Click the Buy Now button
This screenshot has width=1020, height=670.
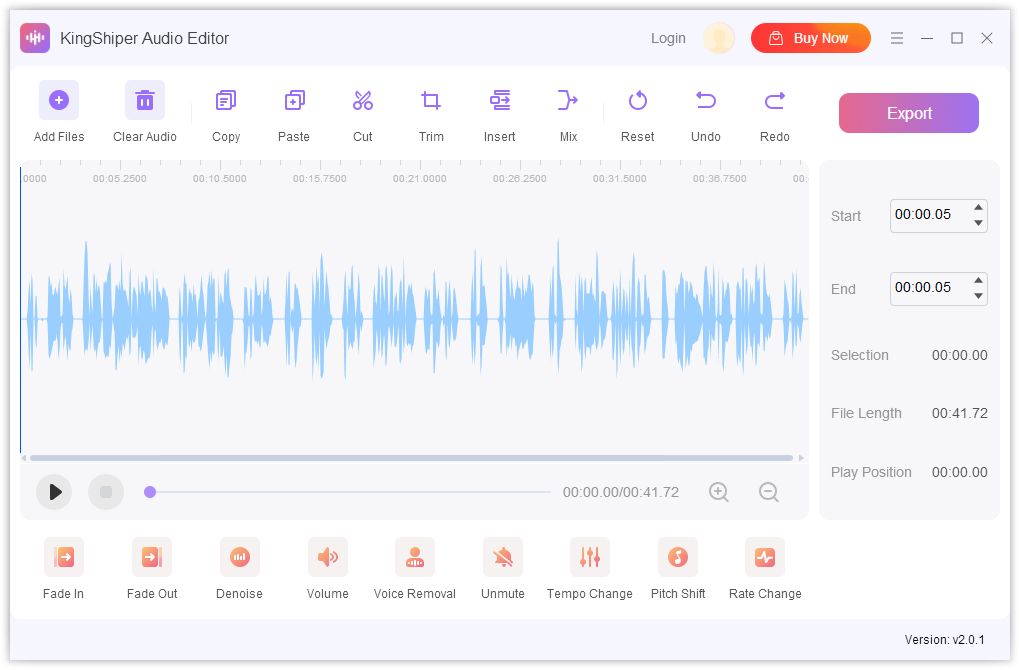pos(811,38)
